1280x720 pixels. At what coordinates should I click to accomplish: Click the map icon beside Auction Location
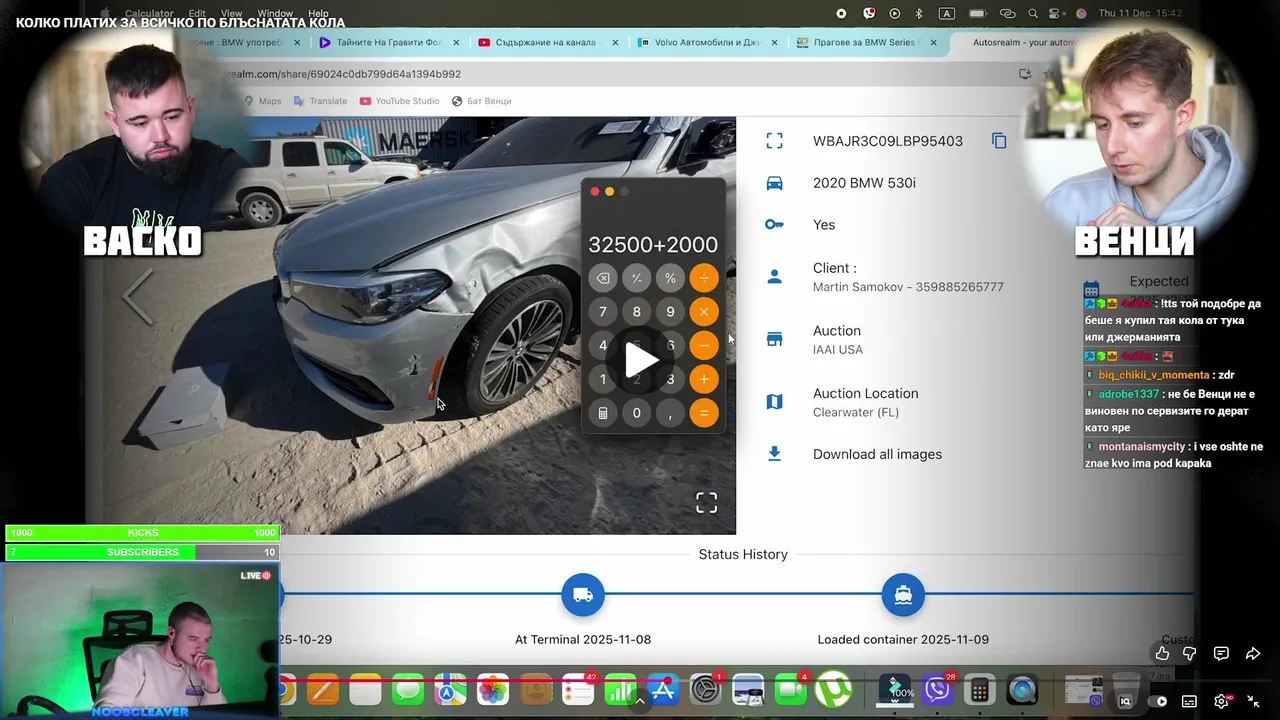point(774,402)
